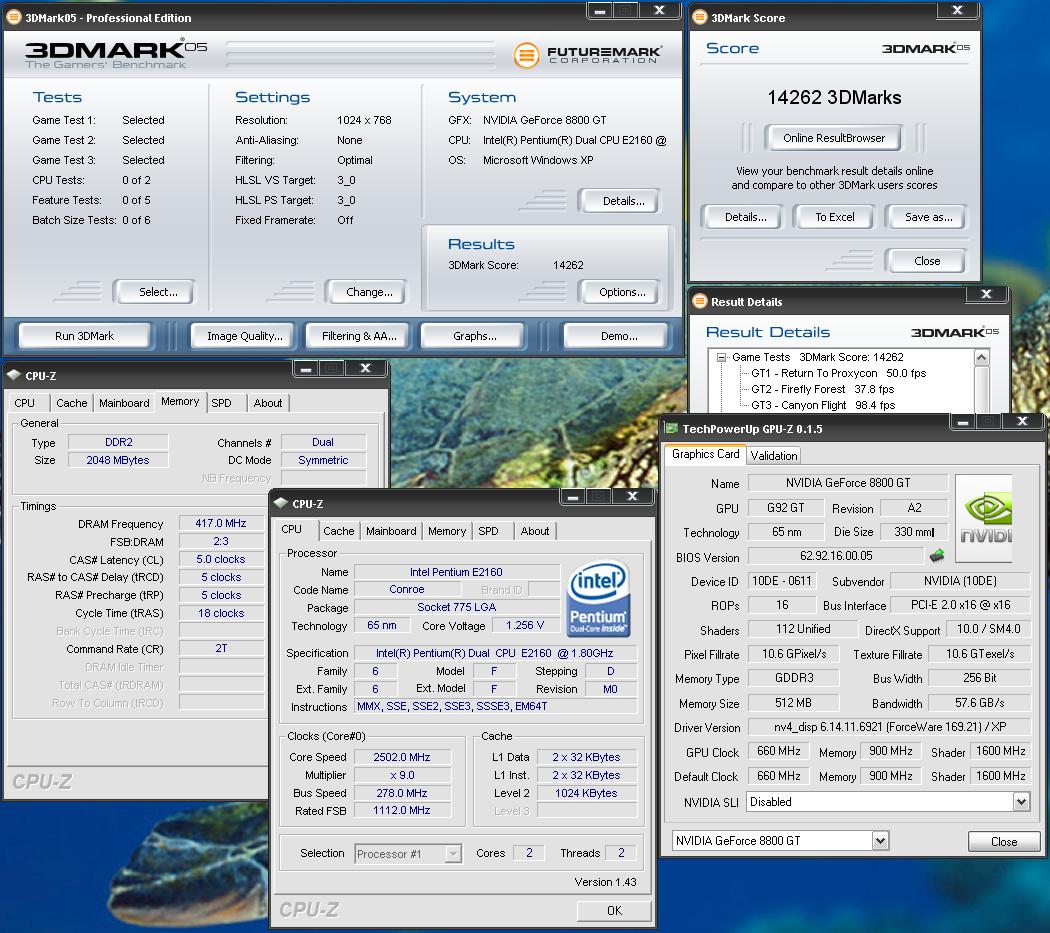Screen dimensions: 1050x933
Task: Open Image Quality settings
Action: coord(244,336)
